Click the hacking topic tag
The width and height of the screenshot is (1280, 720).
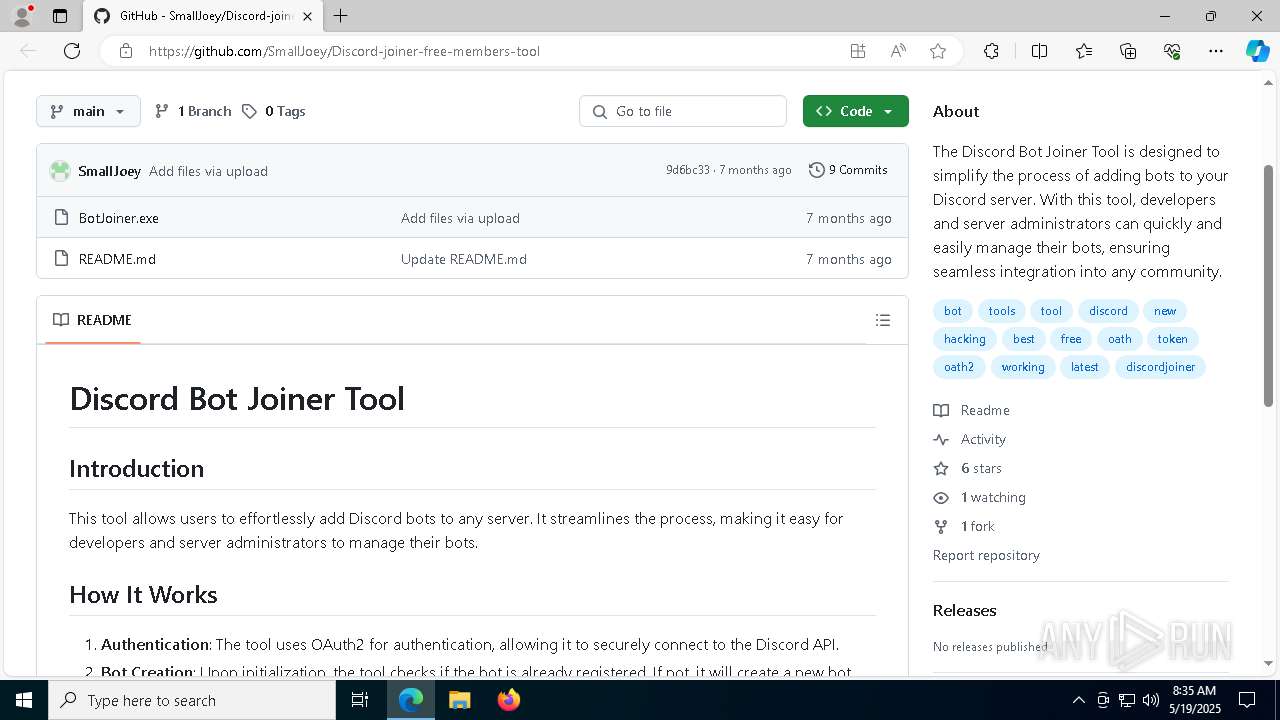(x=965, y=339)
